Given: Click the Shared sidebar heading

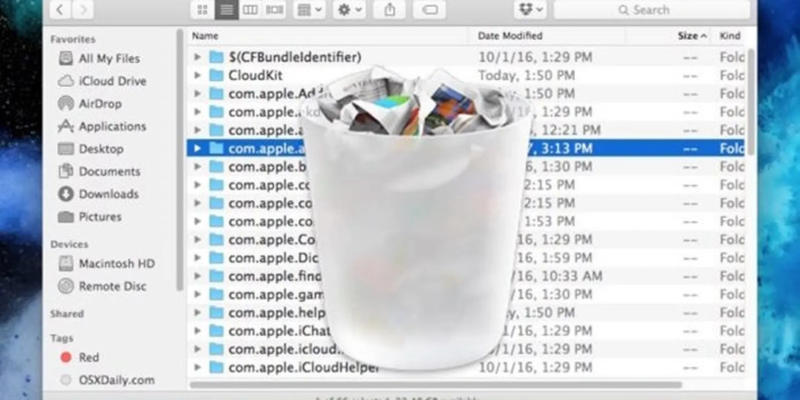Looking at the screenshot, I should click(67, 314).
